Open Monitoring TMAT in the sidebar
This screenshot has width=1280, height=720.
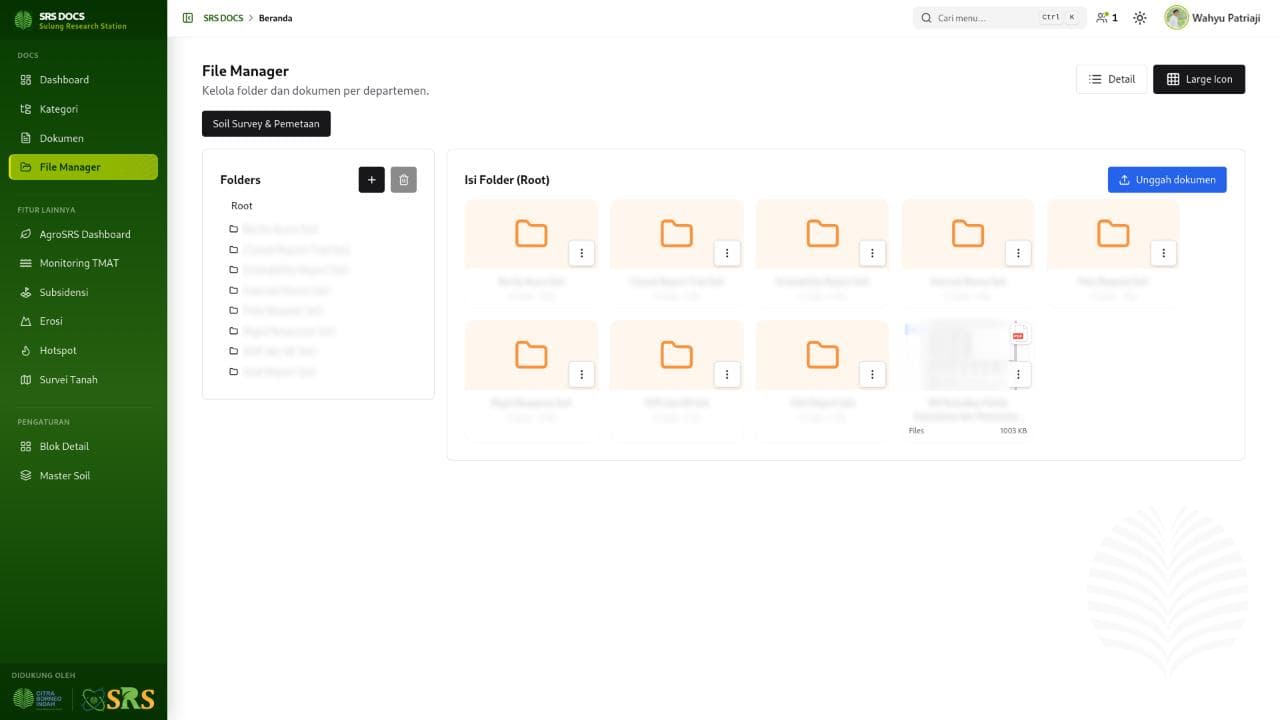click(83, 263)
